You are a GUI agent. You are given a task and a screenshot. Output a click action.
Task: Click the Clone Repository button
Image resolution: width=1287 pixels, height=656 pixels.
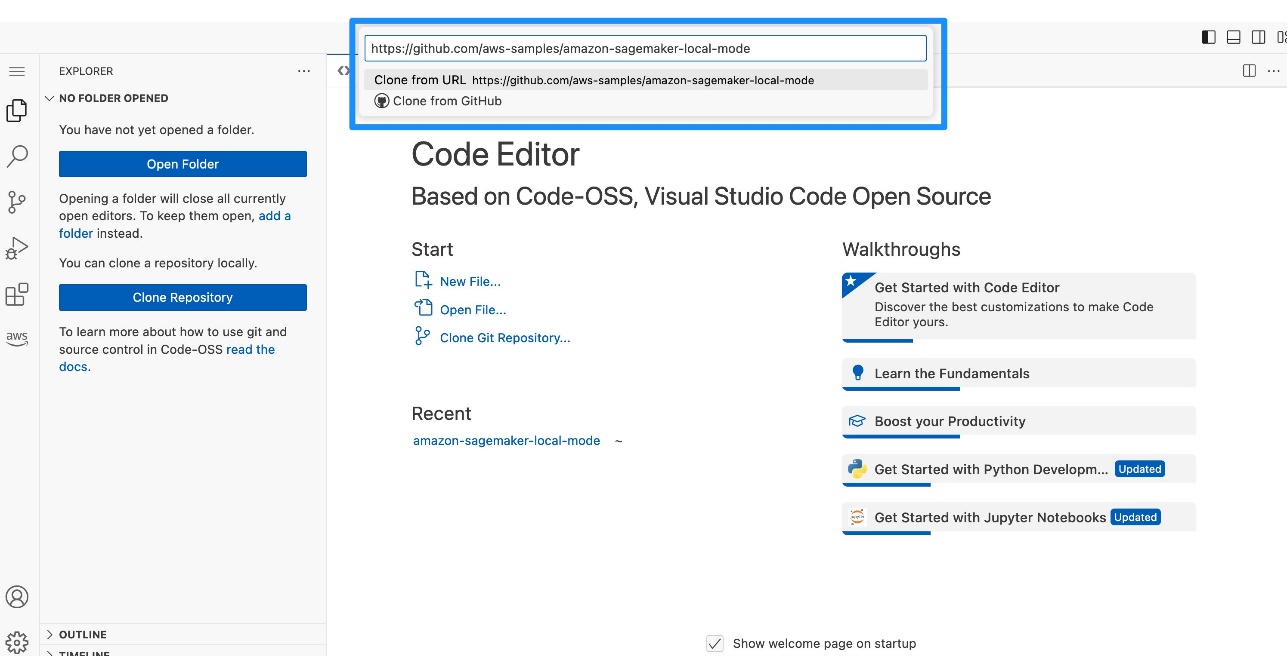click(183, 297)
